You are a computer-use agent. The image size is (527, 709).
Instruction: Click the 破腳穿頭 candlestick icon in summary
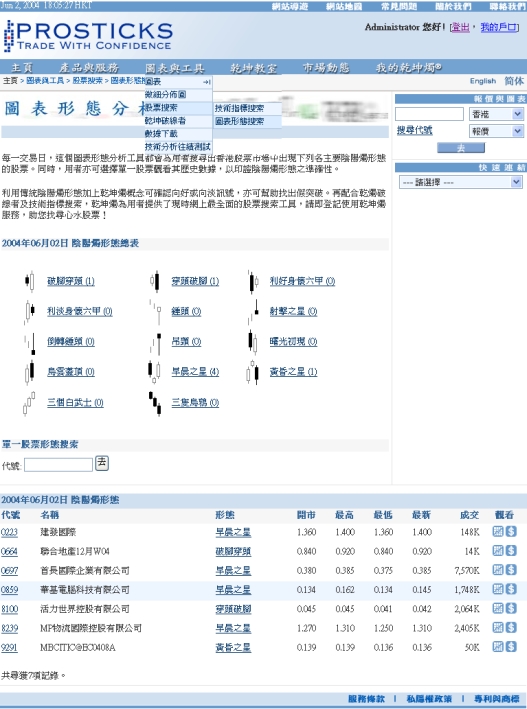click(x=30, y=281)
